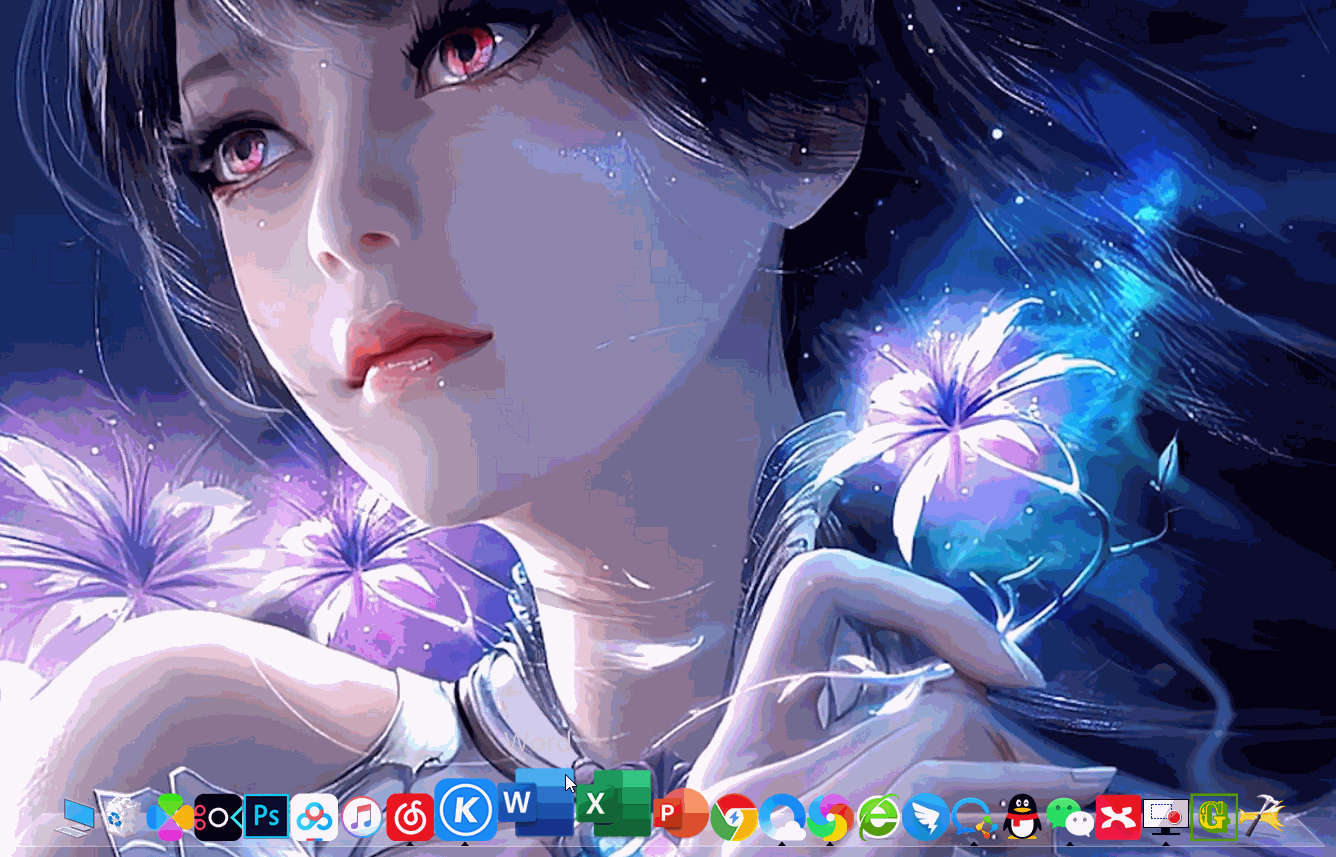Launch WeChat green chat bubbles icon
Image resolution: width=1336 pixels, height=857 pixels.
pos(1070,817)
